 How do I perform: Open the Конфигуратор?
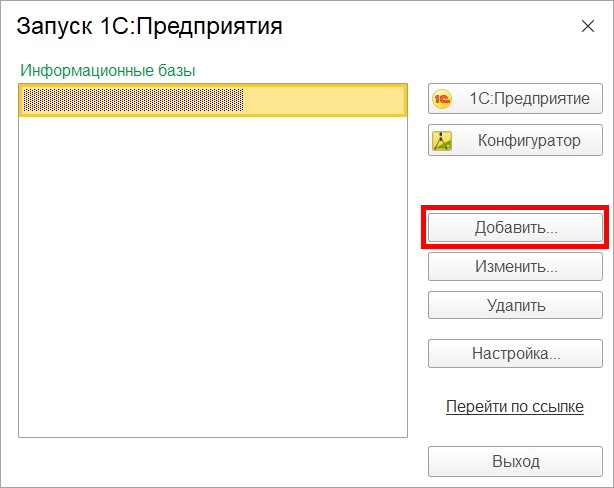[x=515, y=140]
